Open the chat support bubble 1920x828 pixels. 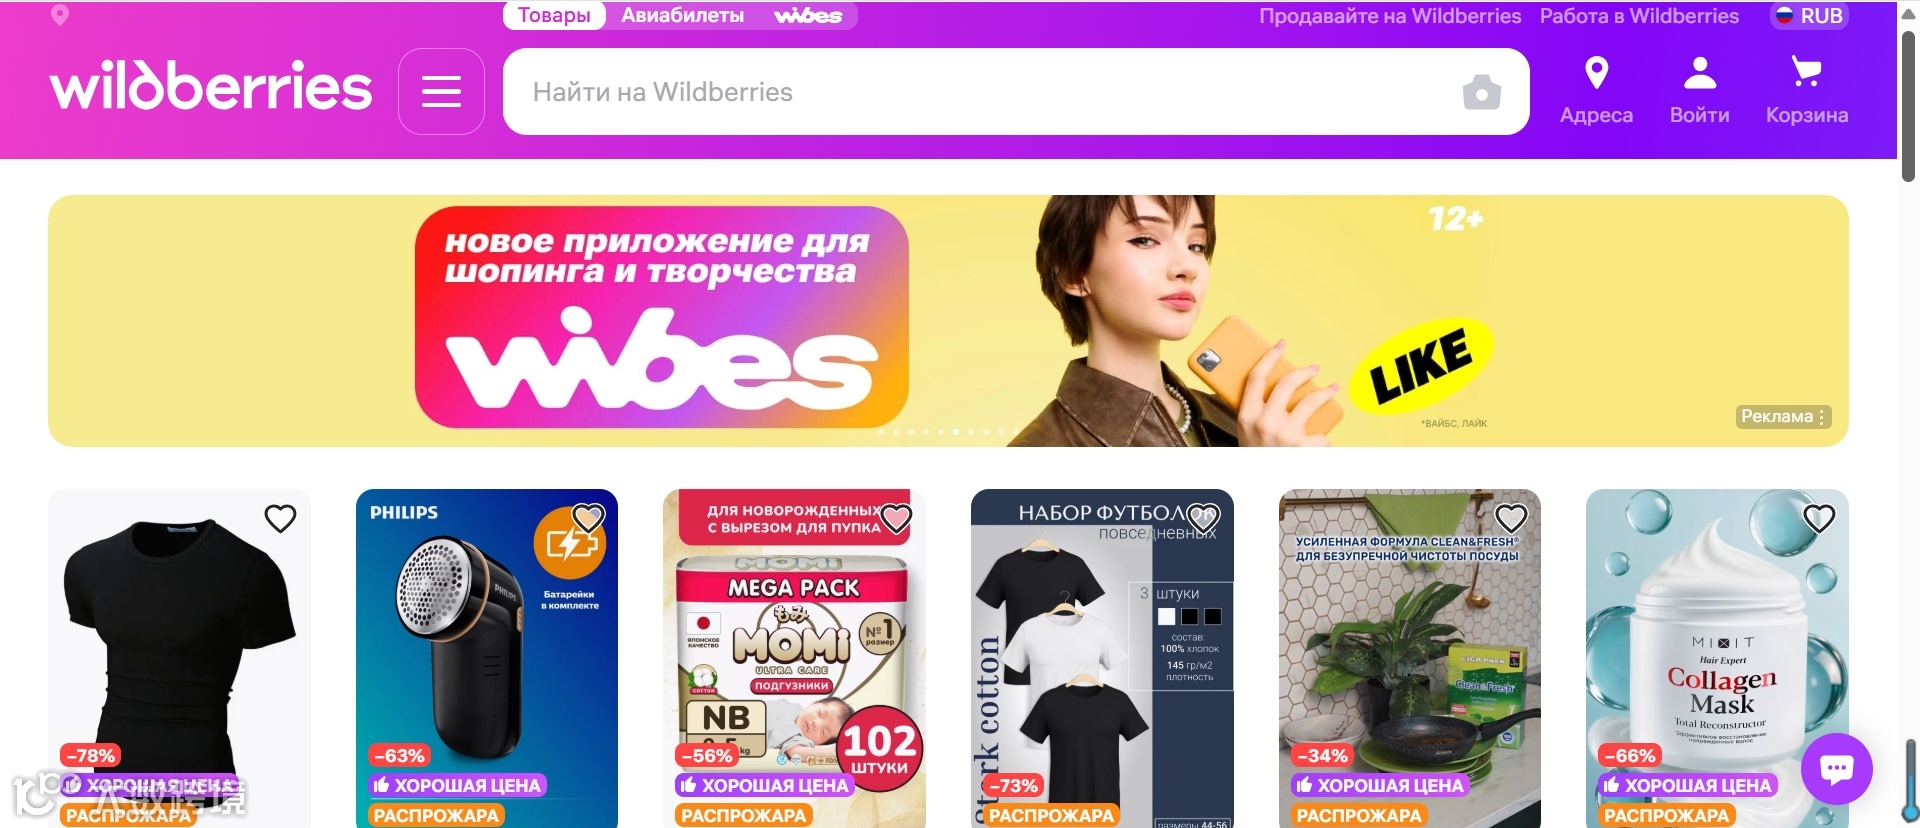point(1836,769)
